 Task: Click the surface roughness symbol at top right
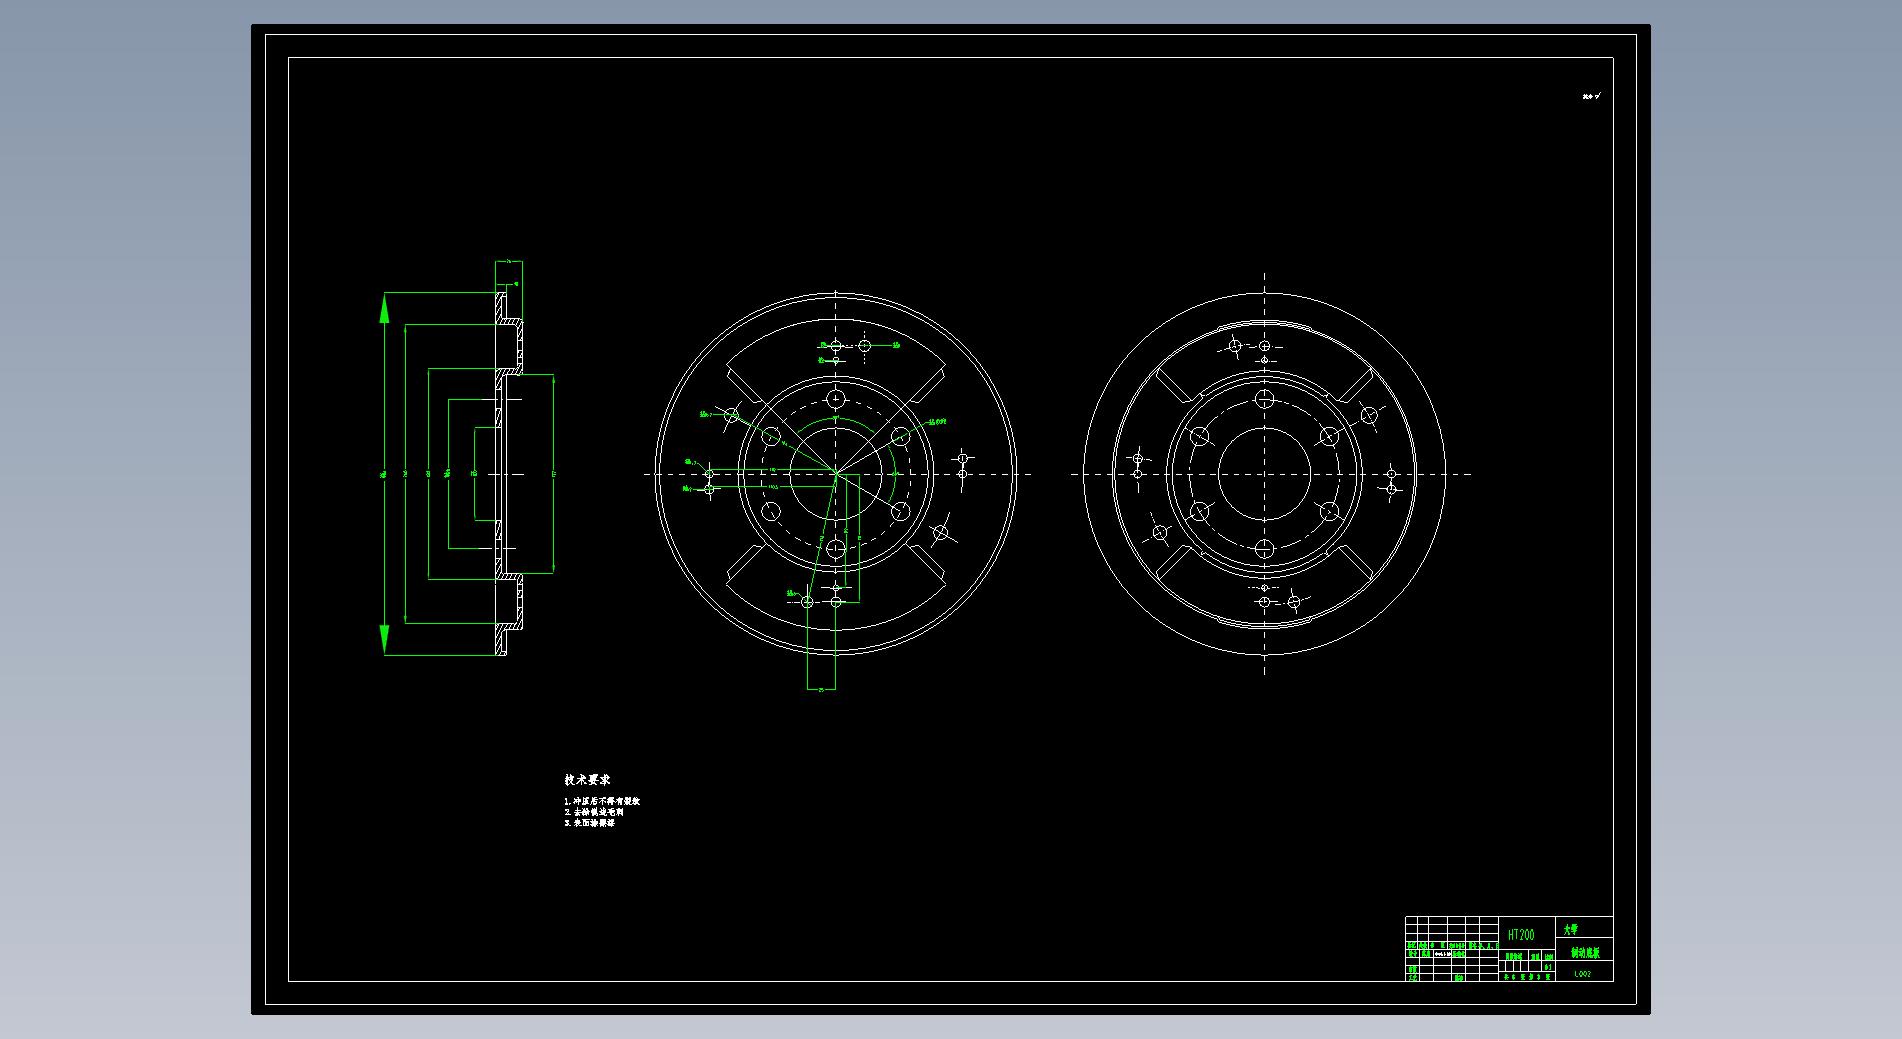point(1591,97)
